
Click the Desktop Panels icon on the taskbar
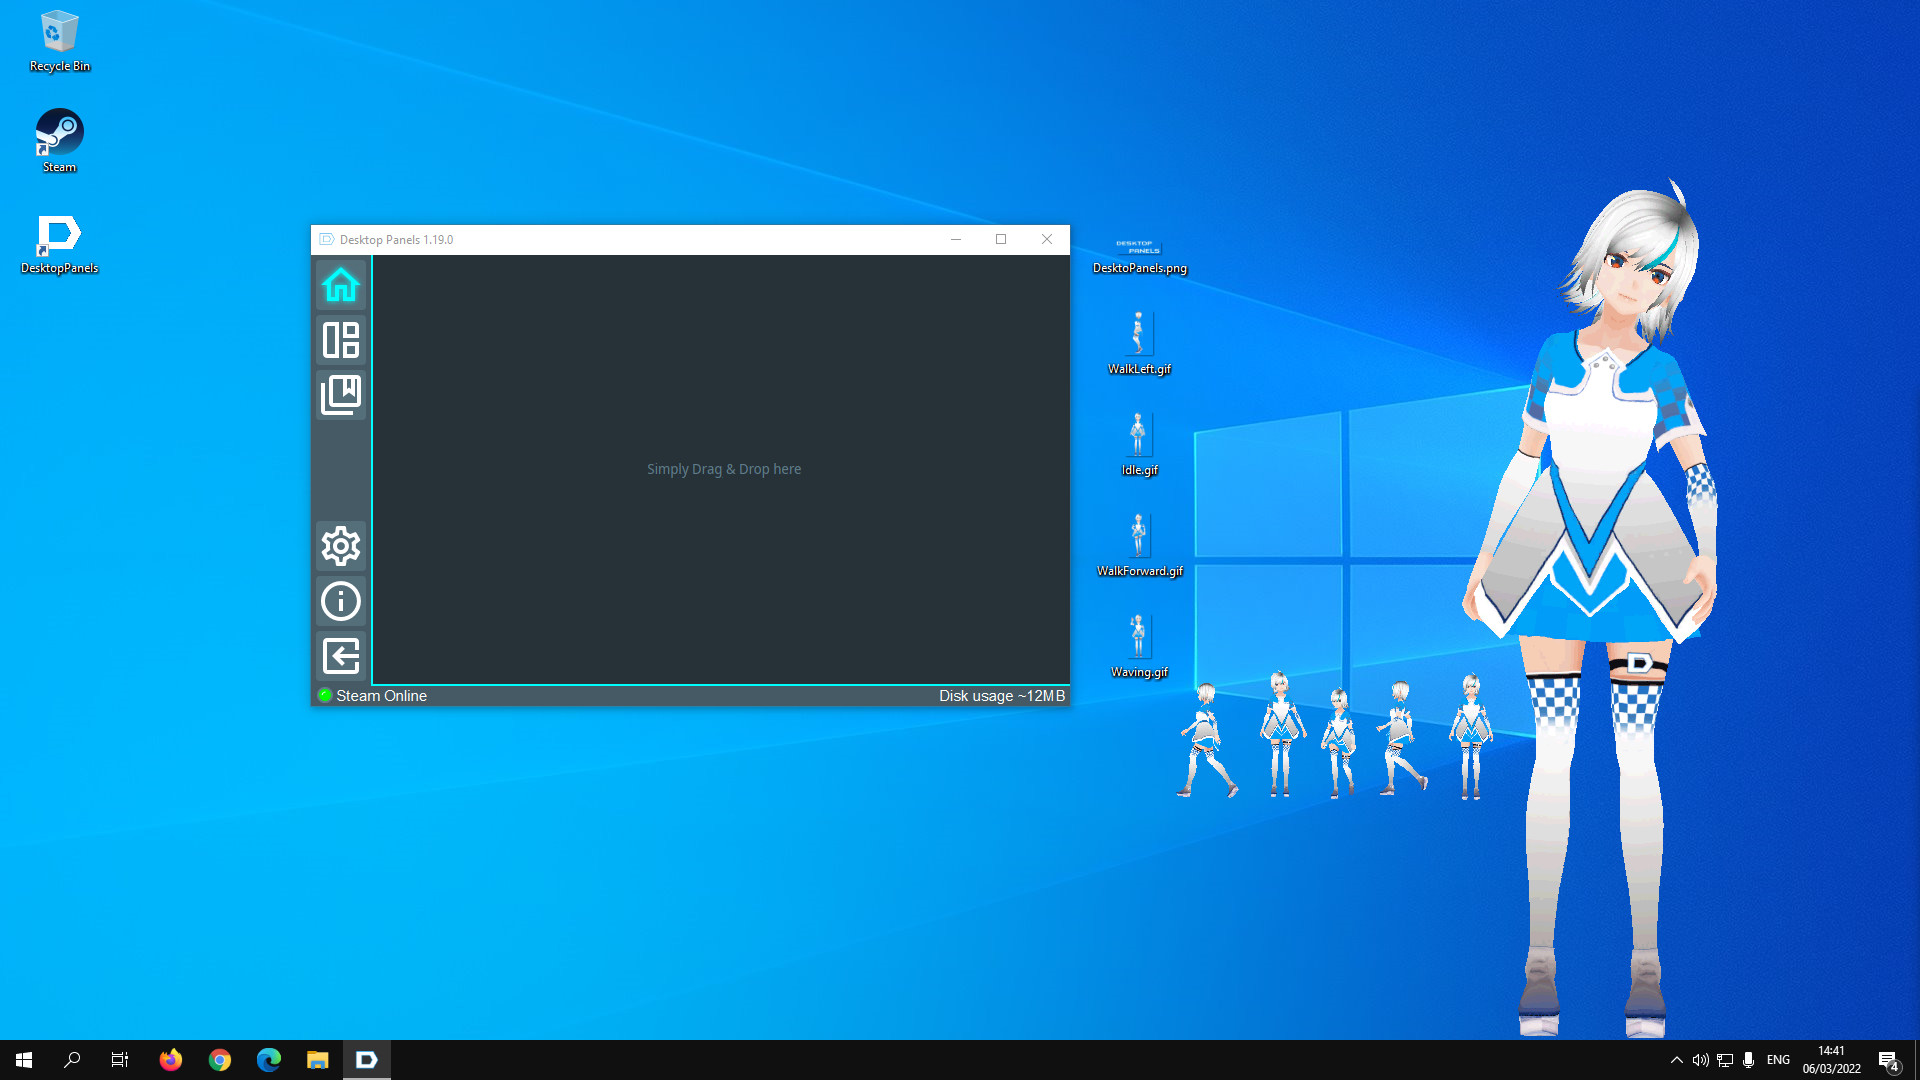coord(366,1059)
